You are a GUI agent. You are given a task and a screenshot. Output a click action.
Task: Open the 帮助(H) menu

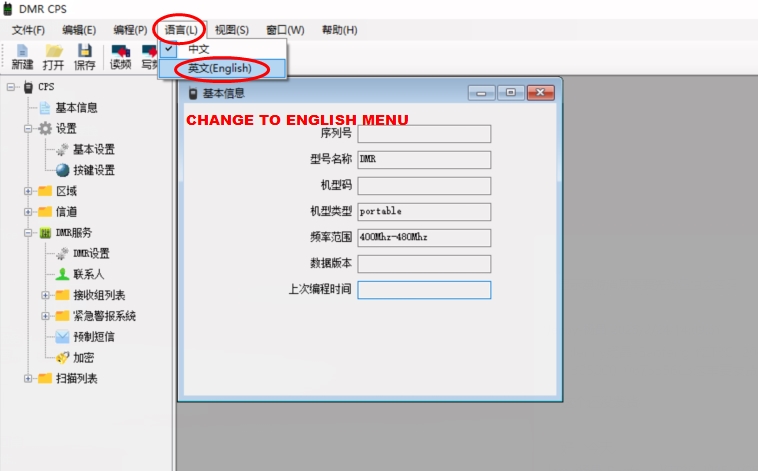[x=339, y=30]
